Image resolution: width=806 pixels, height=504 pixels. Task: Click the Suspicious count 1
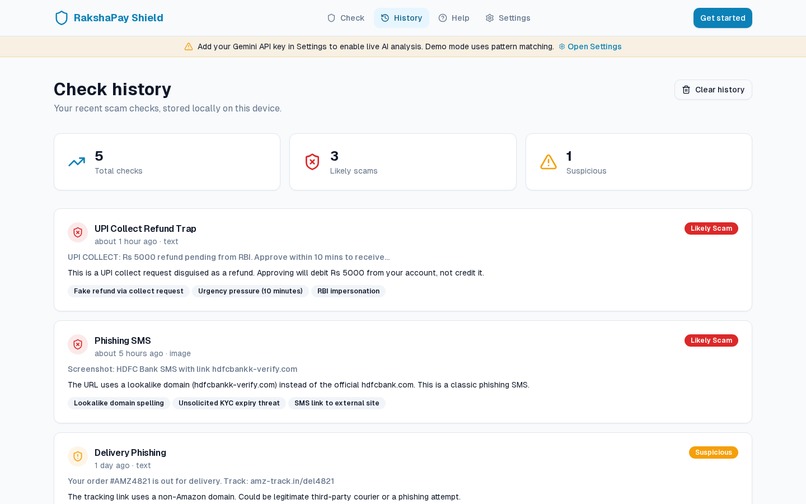tap(569, 156)
